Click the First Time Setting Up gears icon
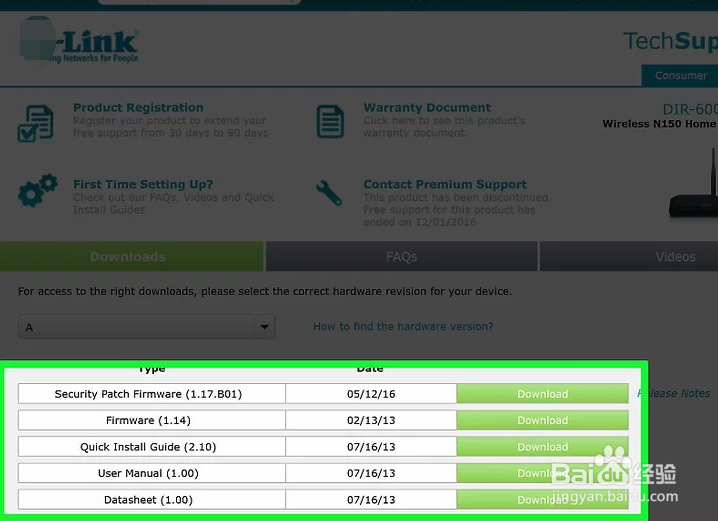Image resolution: width=718 pixels, height=521 pixels. (38, 190)
